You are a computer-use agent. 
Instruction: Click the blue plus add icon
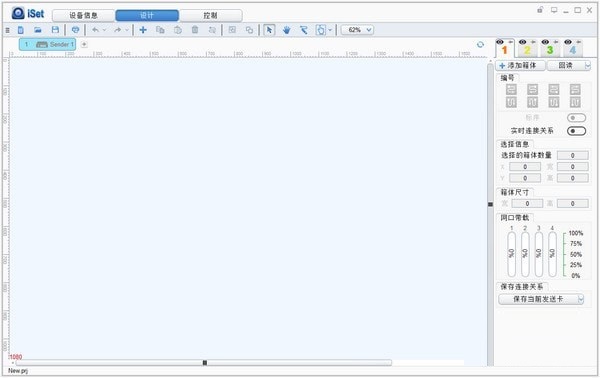(143, 30)
